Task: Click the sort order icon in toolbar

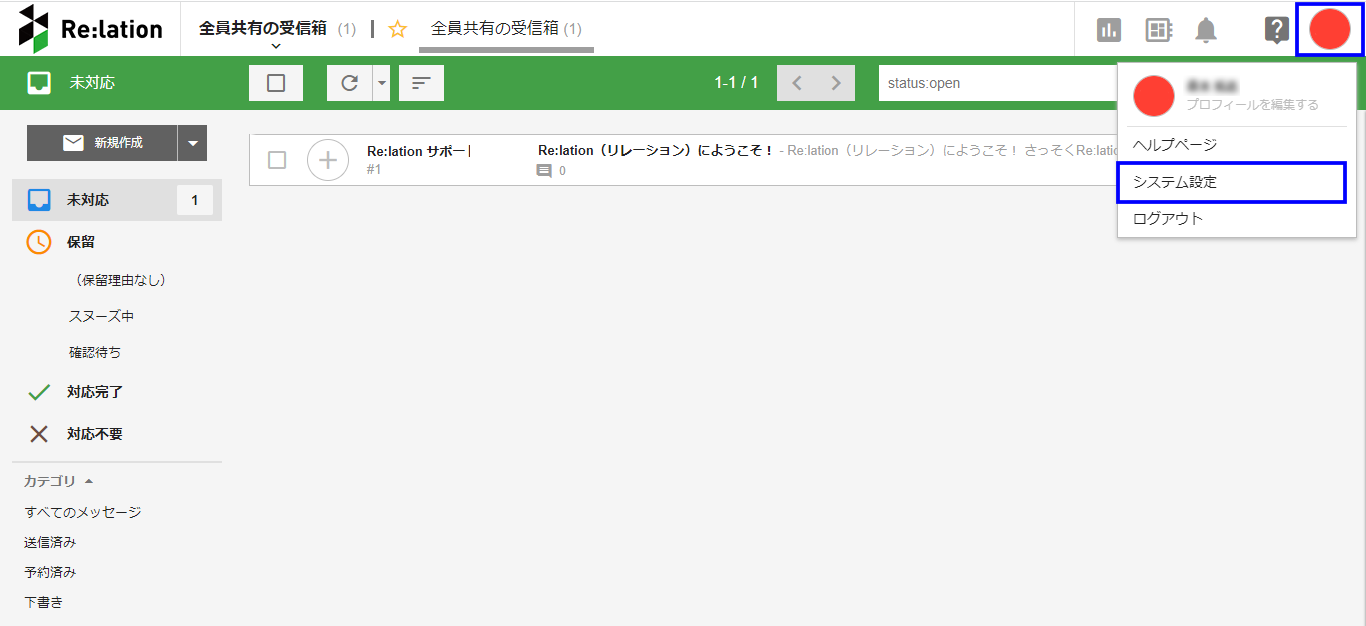Action: pyautogui.click(x=421, y=83)
